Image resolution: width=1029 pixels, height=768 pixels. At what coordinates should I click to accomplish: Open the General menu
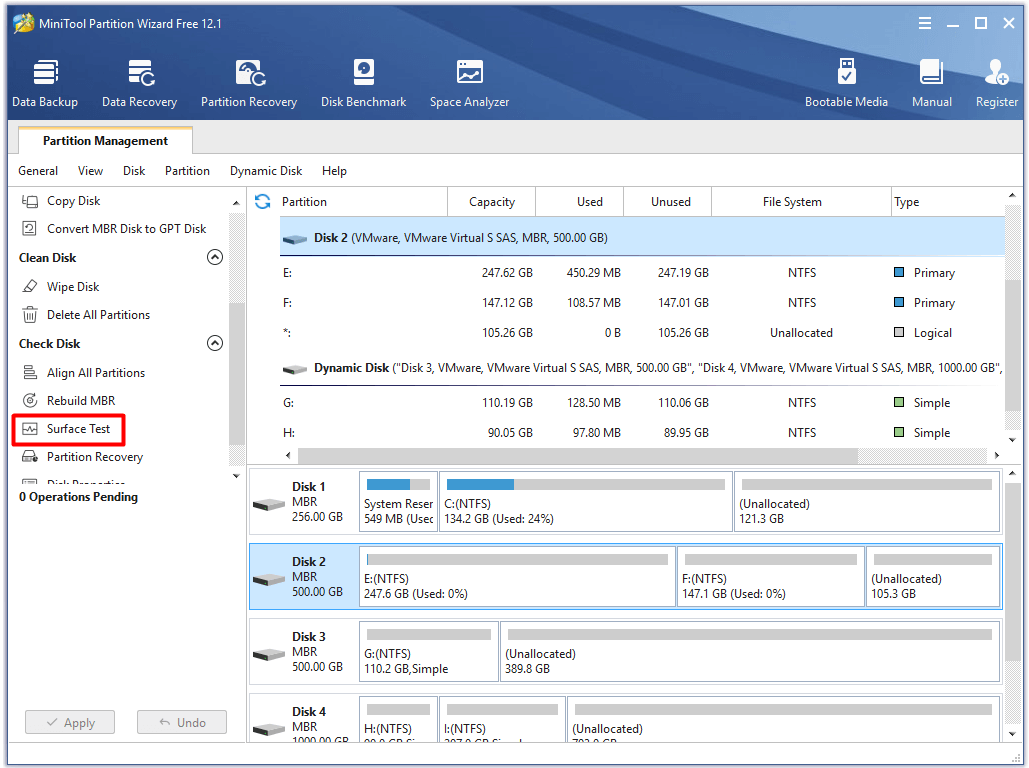pyautogui.click(x=38, y=171)
